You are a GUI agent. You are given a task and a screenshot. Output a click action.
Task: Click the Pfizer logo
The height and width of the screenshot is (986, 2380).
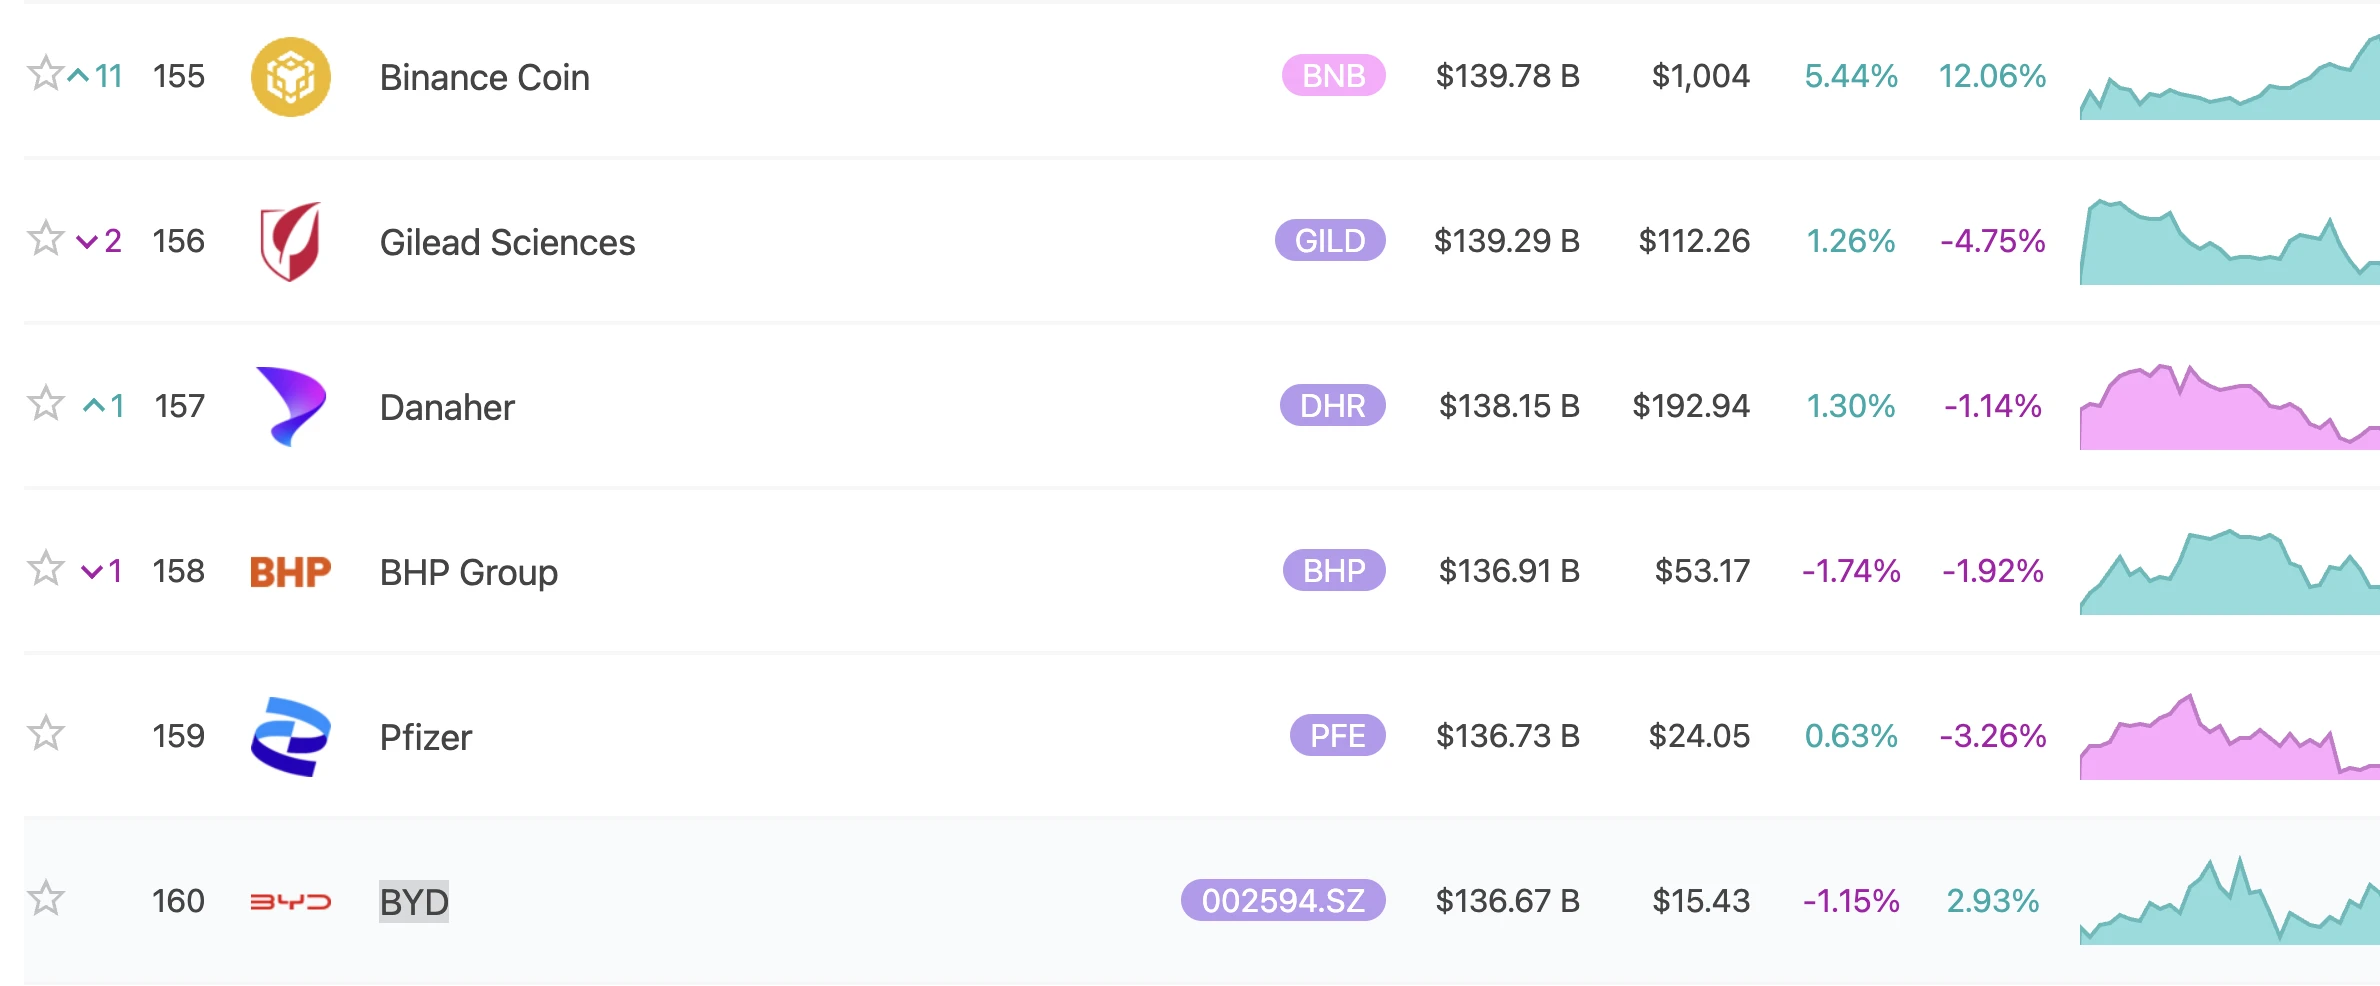[x=289, y=737]
